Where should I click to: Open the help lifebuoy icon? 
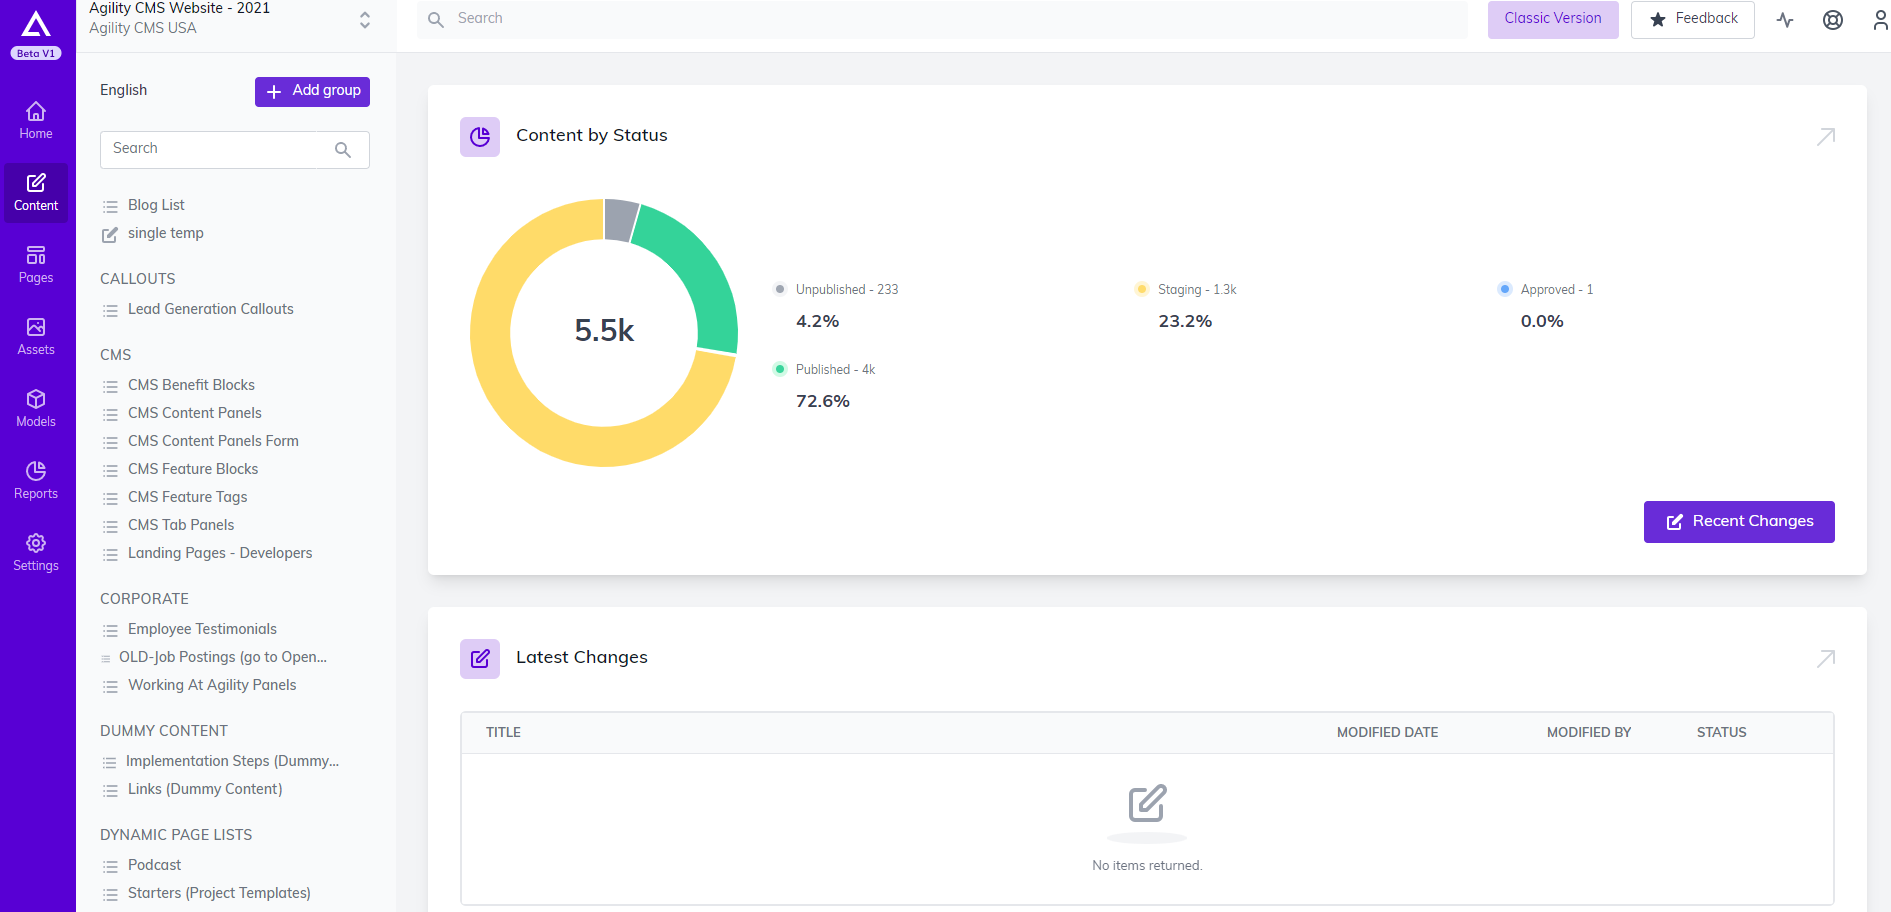coord(1832,20)
